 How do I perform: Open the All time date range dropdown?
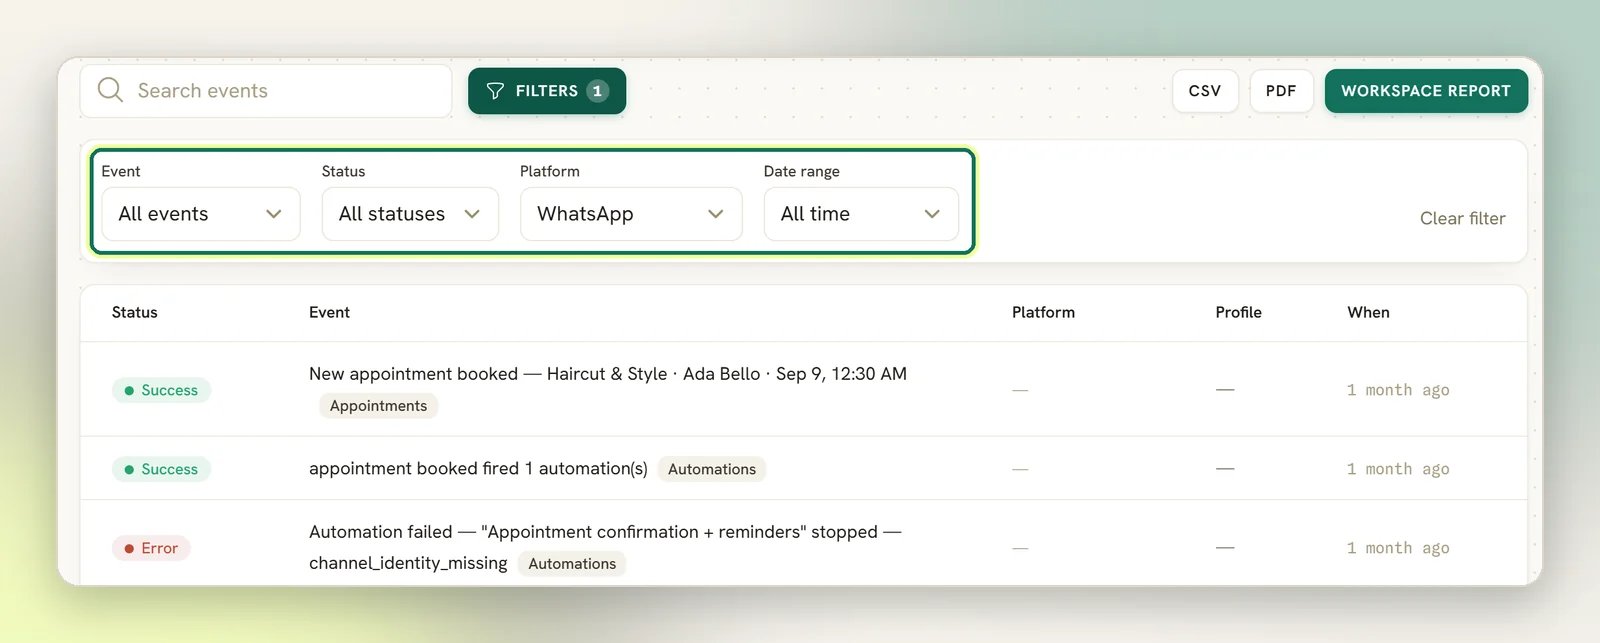[861, 214]
